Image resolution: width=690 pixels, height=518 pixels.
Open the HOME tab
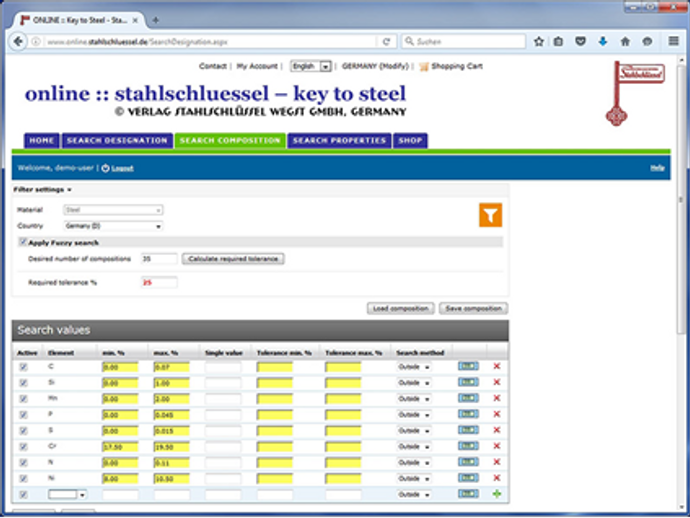pos(41,140)
